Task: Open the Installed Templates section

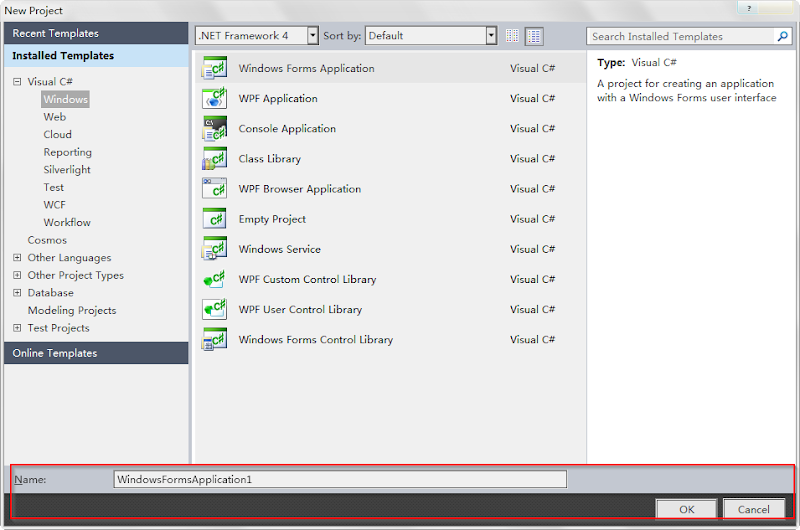Action: tap(96, 56)
